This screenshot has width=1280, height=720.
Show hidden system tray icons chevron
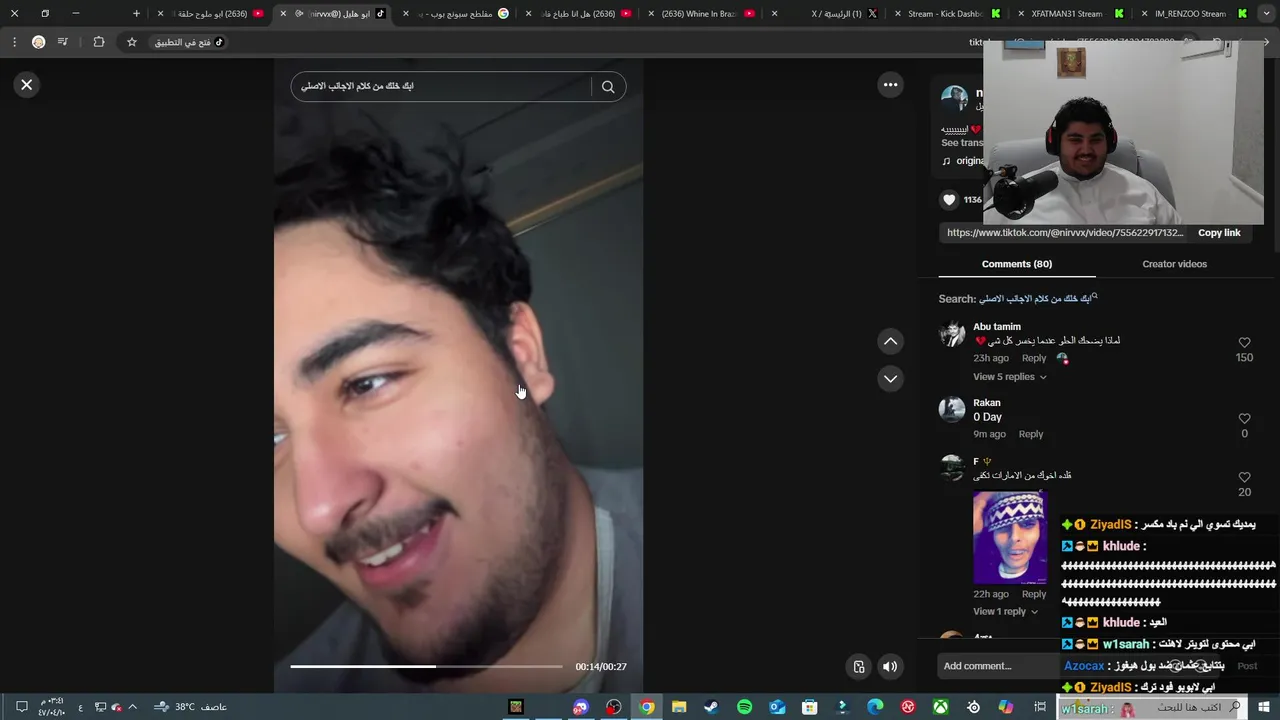(x=132, y=707)
